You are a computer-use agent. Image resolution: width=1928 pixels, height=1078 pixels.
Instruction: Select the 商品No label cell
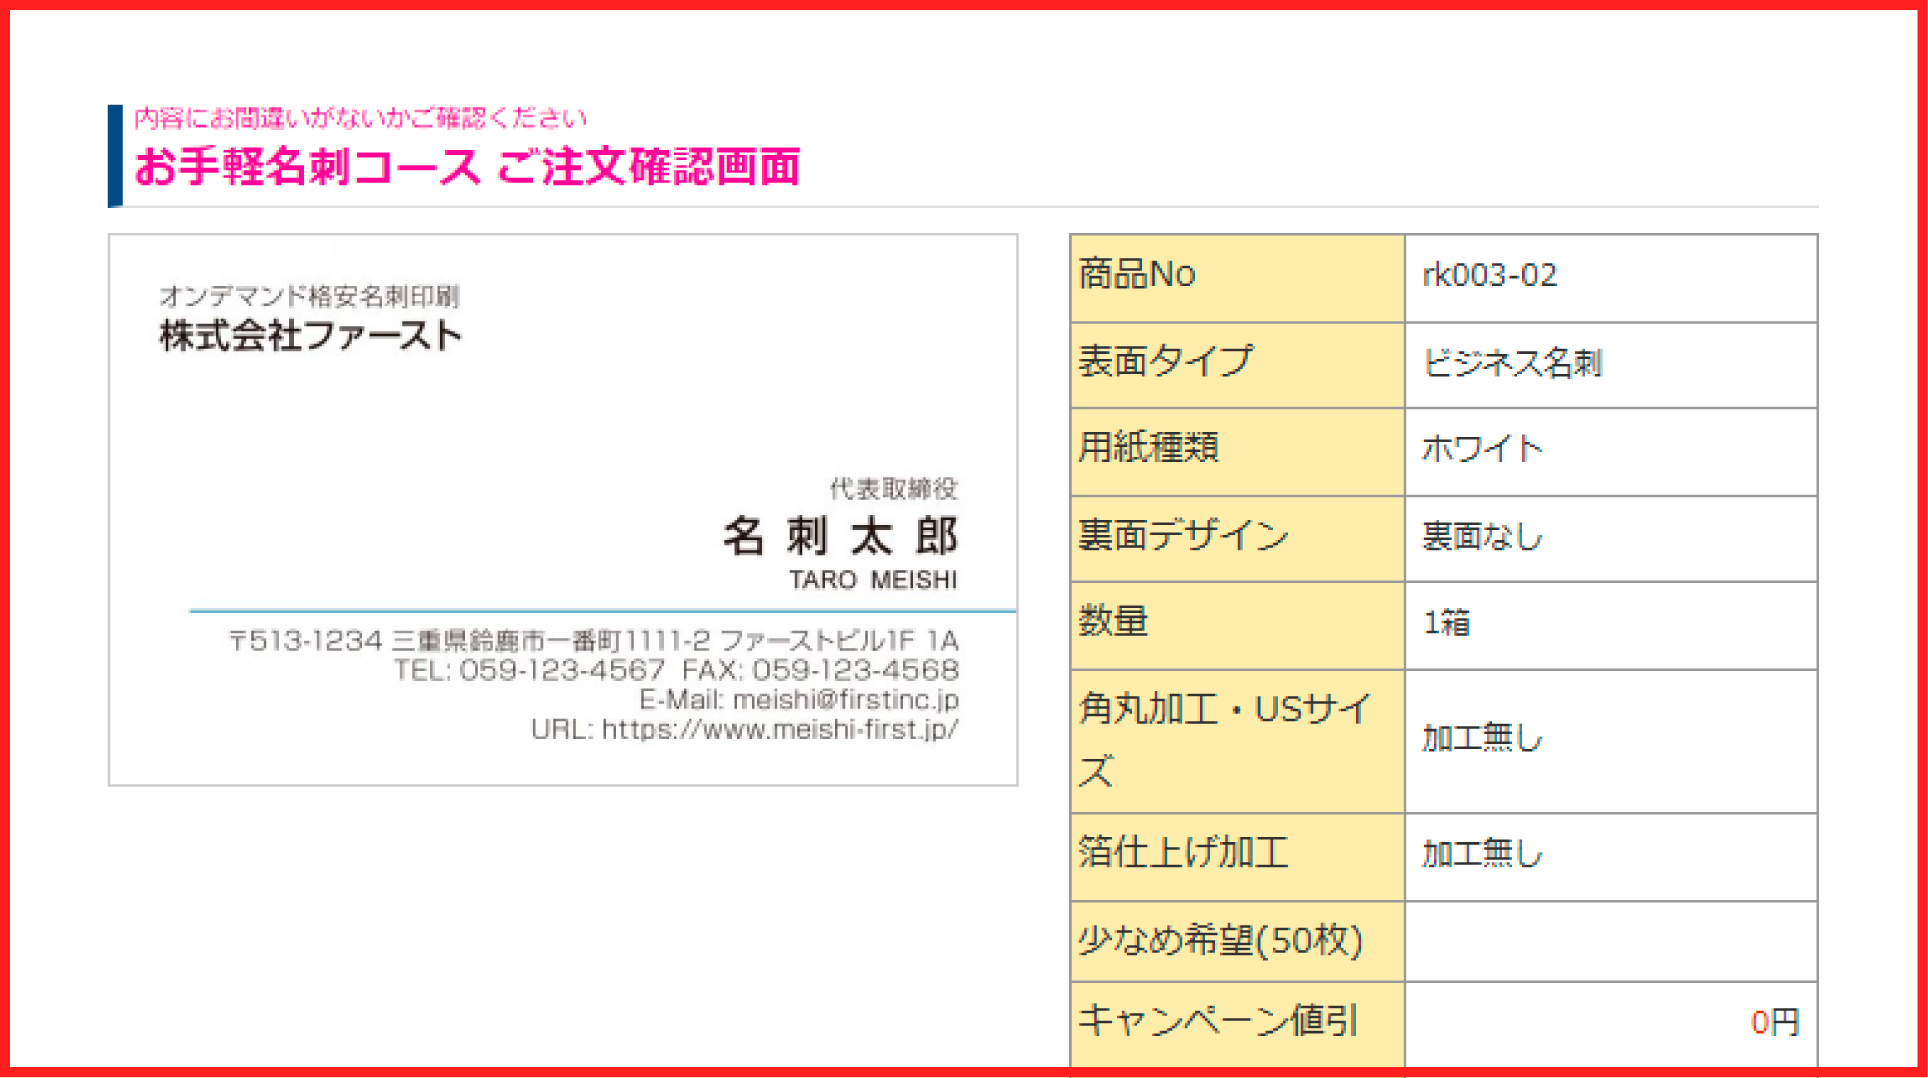pyautogui.click(x=1236, y=277)
